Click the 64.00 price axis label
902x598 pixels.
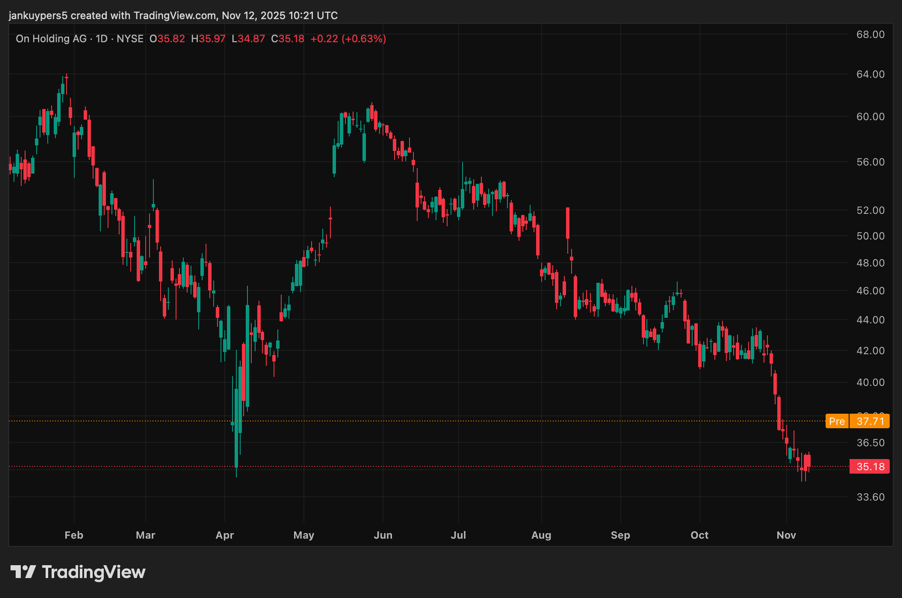click(870, 74)
